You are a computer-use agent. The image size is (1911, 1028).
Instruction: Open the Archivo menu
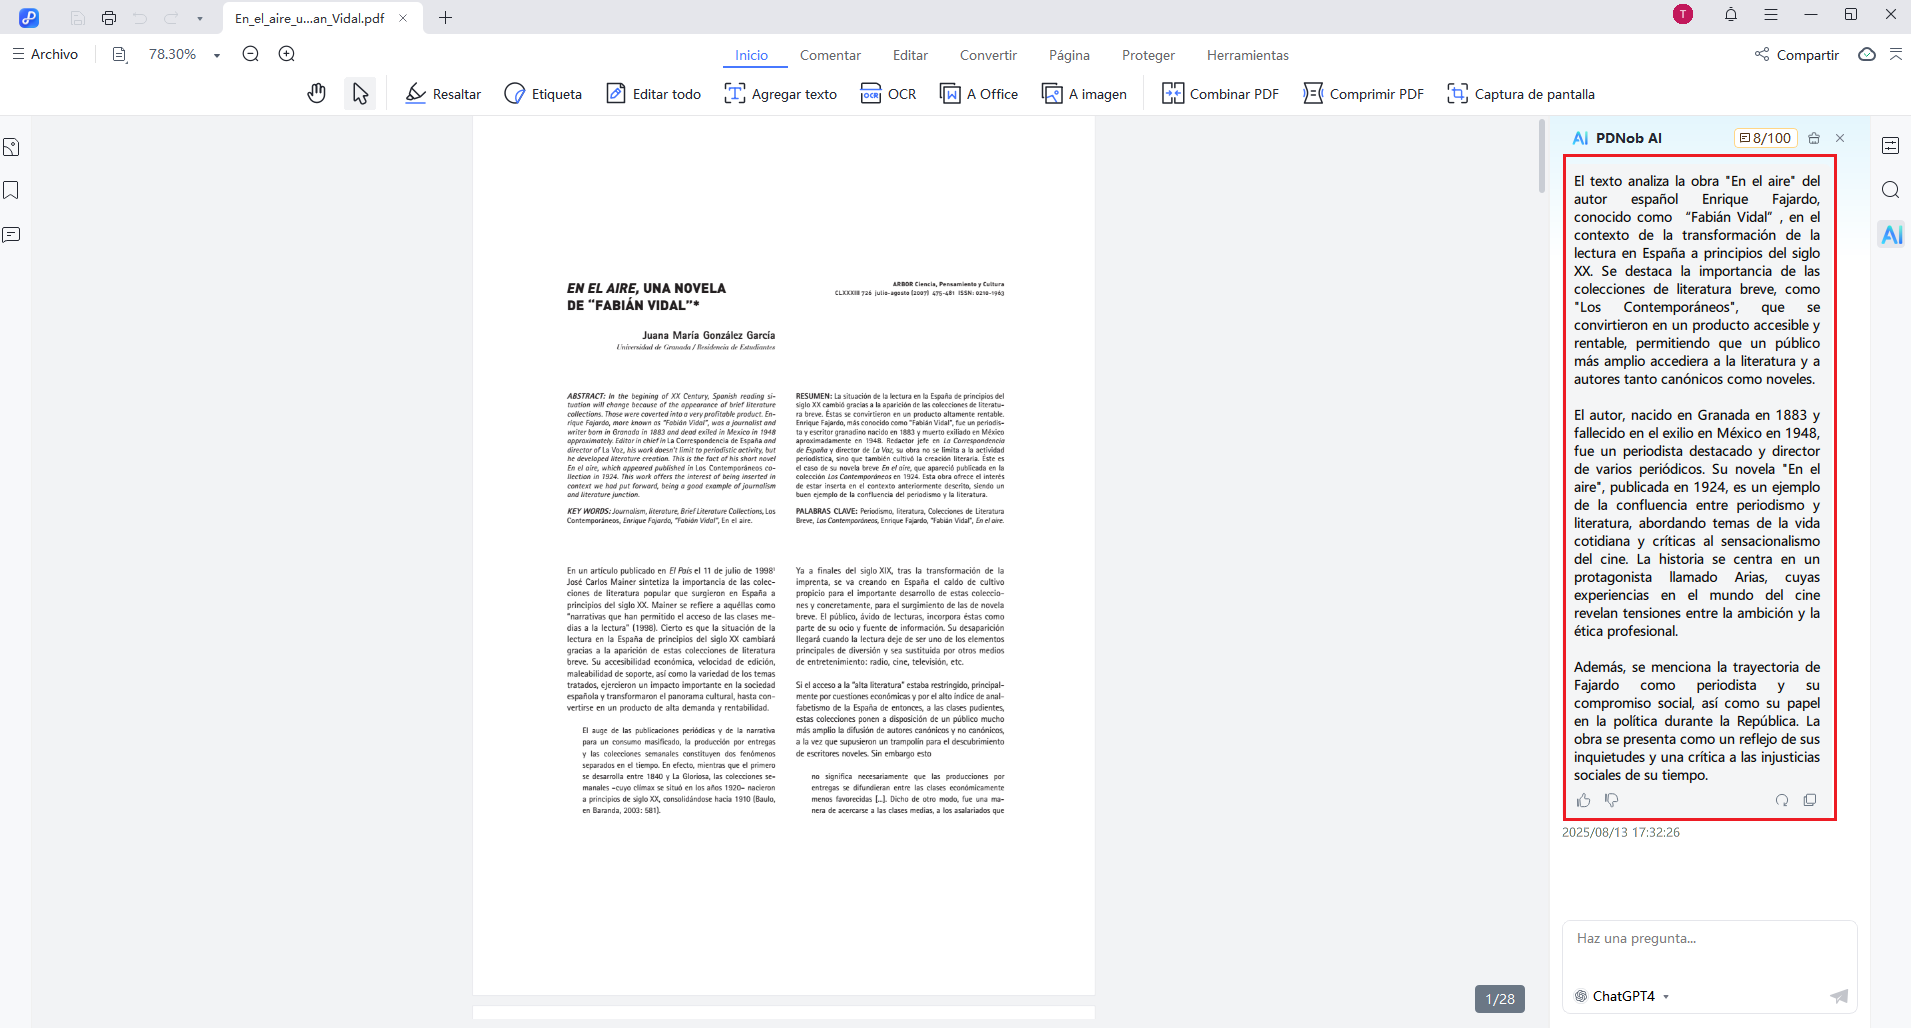(x=45, y=54)
